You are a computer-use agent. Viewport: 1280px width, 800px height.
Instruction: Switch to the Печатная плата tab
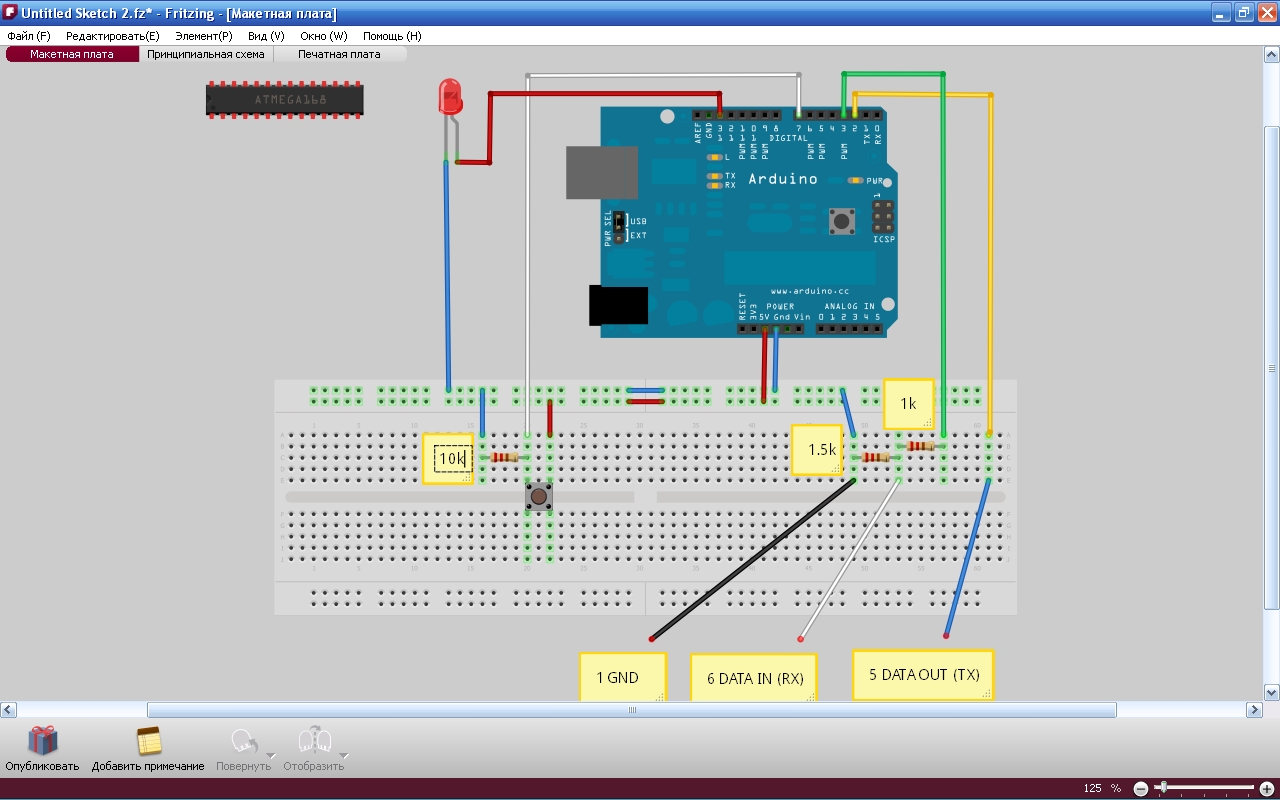coord(339,54)
